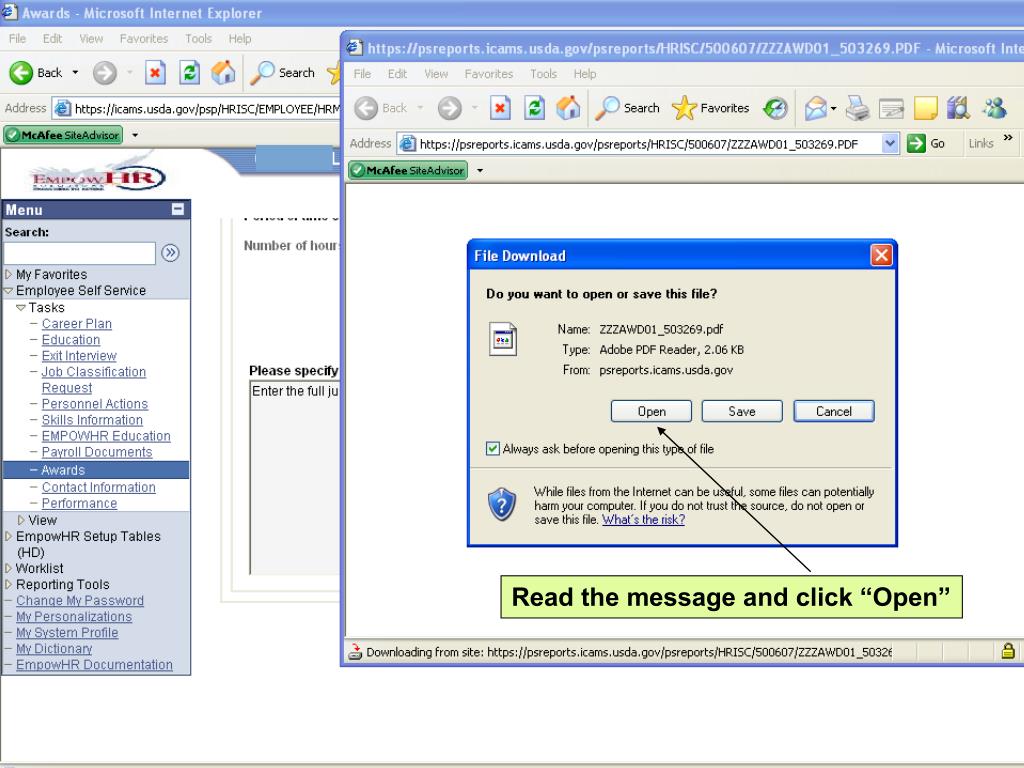Screen dimensions: 1024x768
Task: Click the Print icon in the toolbar
Action: 857,107
